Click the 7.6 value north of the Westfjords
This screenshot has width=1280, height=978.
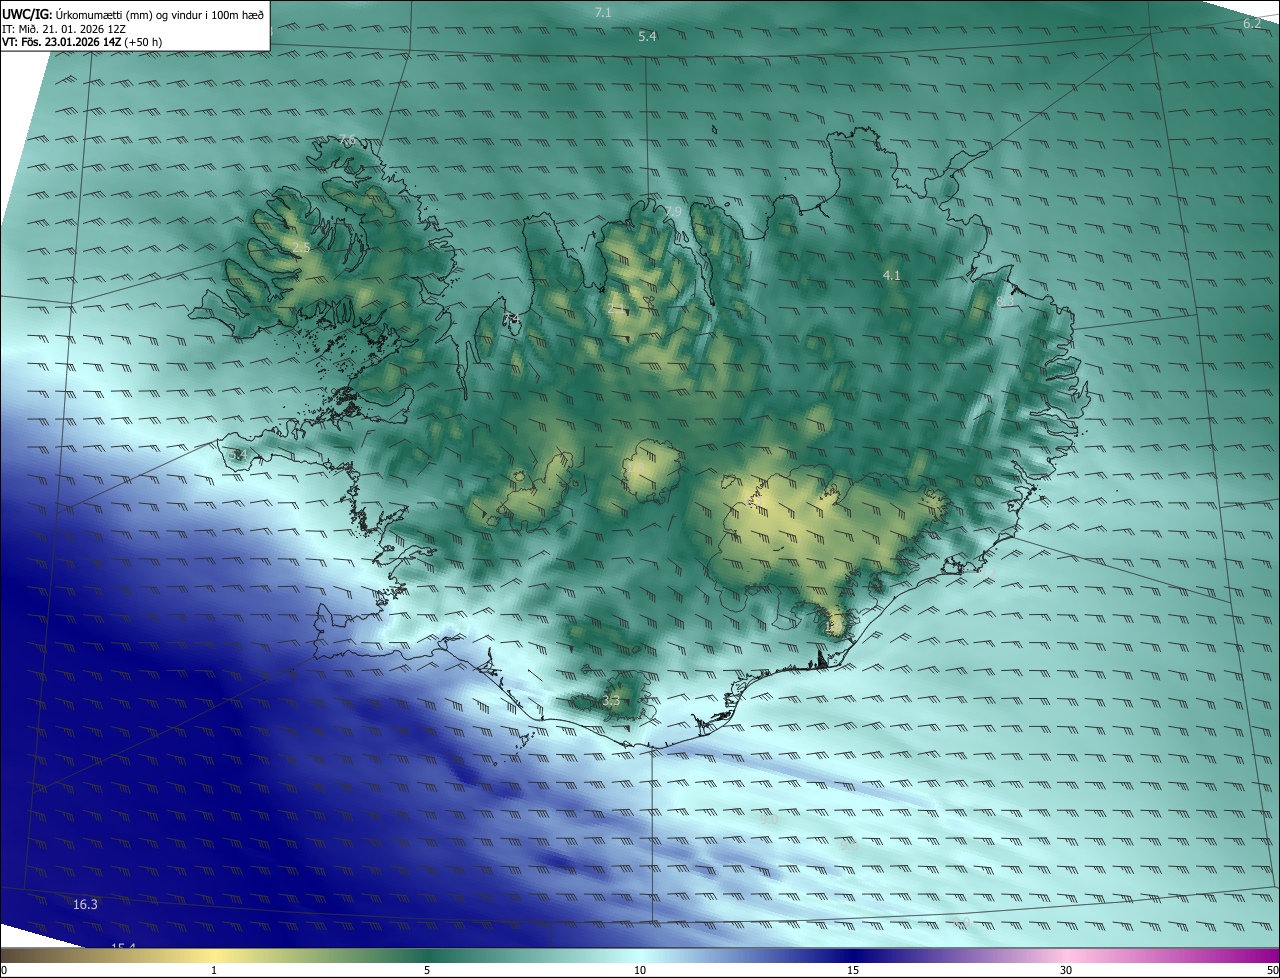click(347, 139)
